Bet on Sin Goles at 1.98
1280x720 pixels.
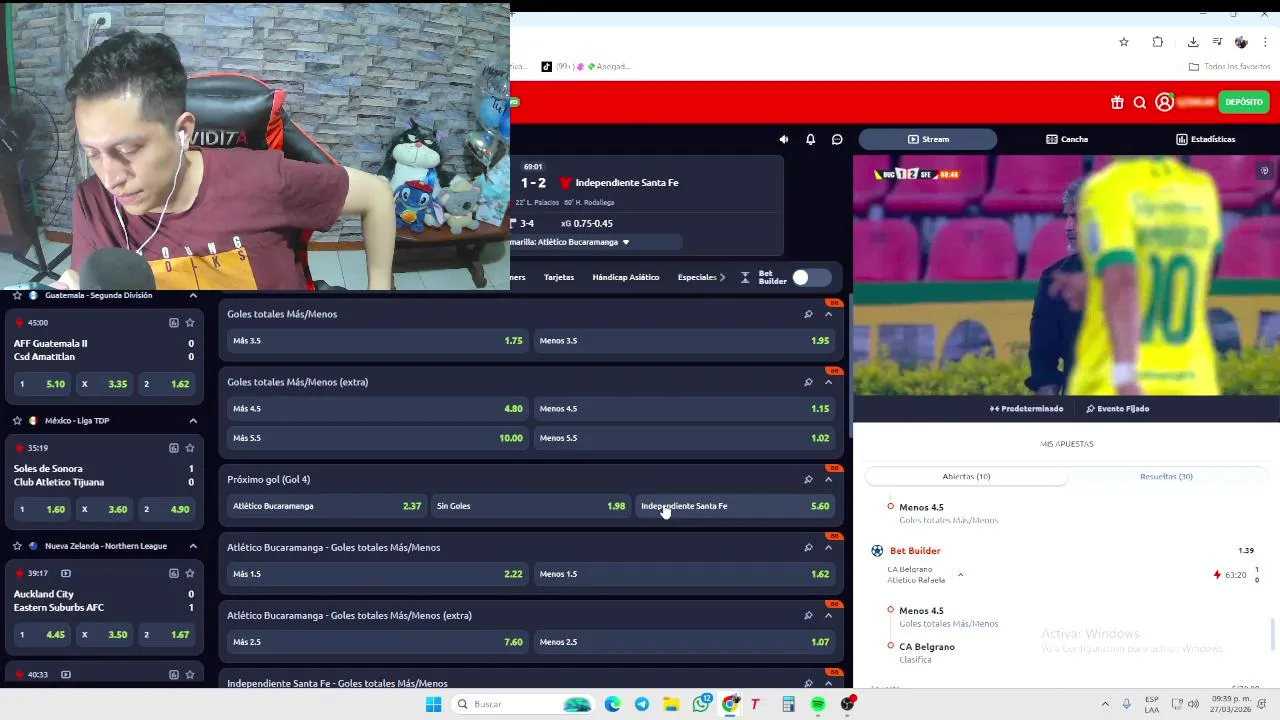[531, 506]
